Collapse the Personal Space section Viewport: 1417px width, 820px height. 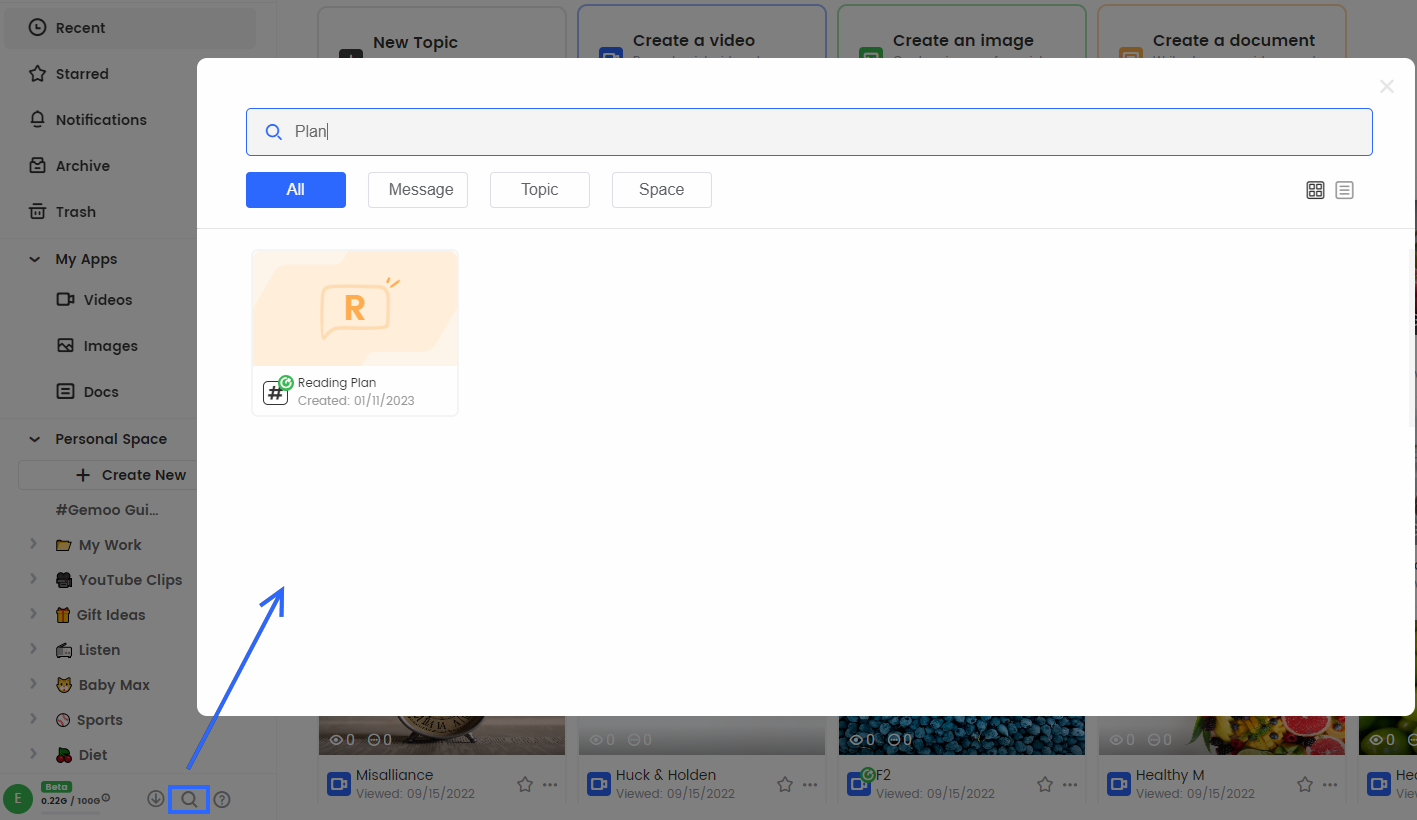[35, 439]
